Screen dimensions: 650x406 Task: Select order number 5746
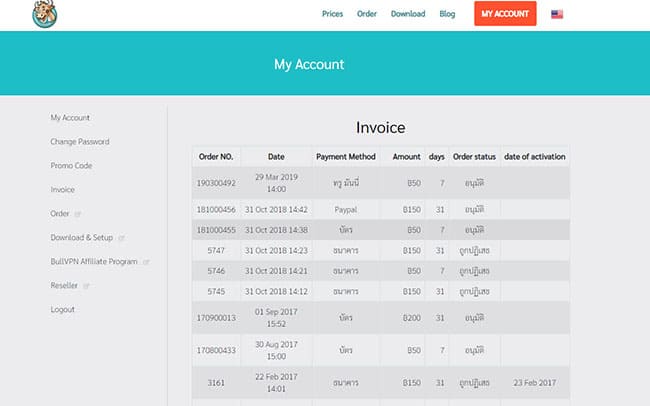216,271
